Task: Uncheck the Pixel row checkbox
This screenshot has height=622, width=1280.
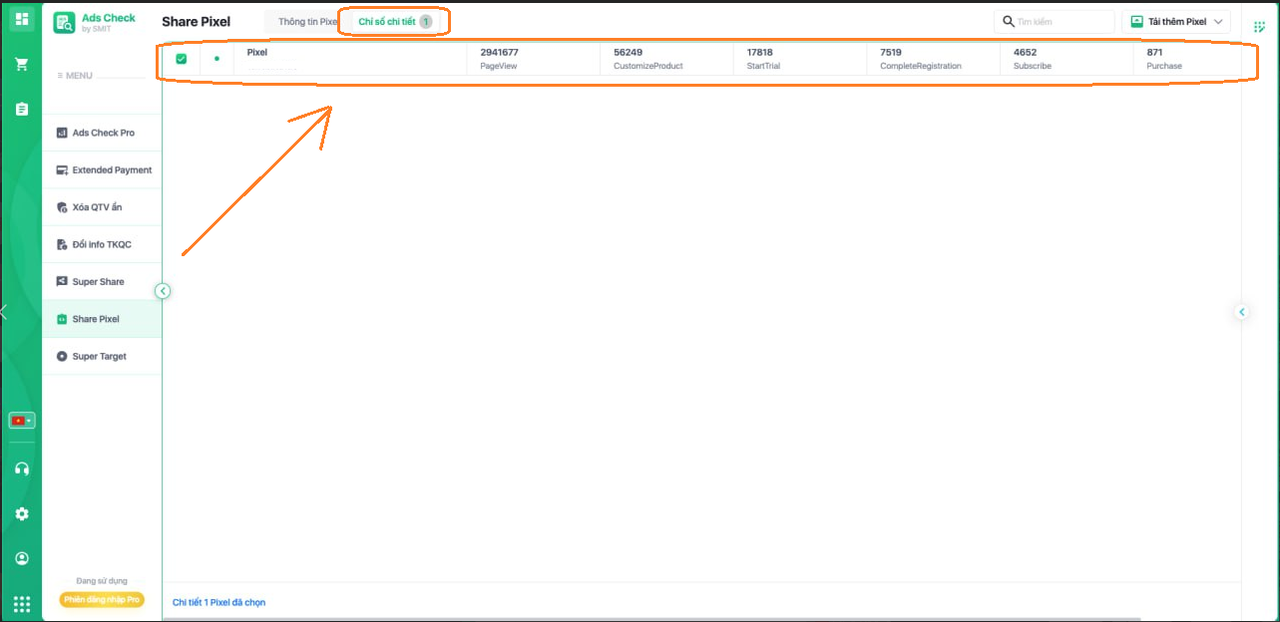Action: [x=181, y=59]
